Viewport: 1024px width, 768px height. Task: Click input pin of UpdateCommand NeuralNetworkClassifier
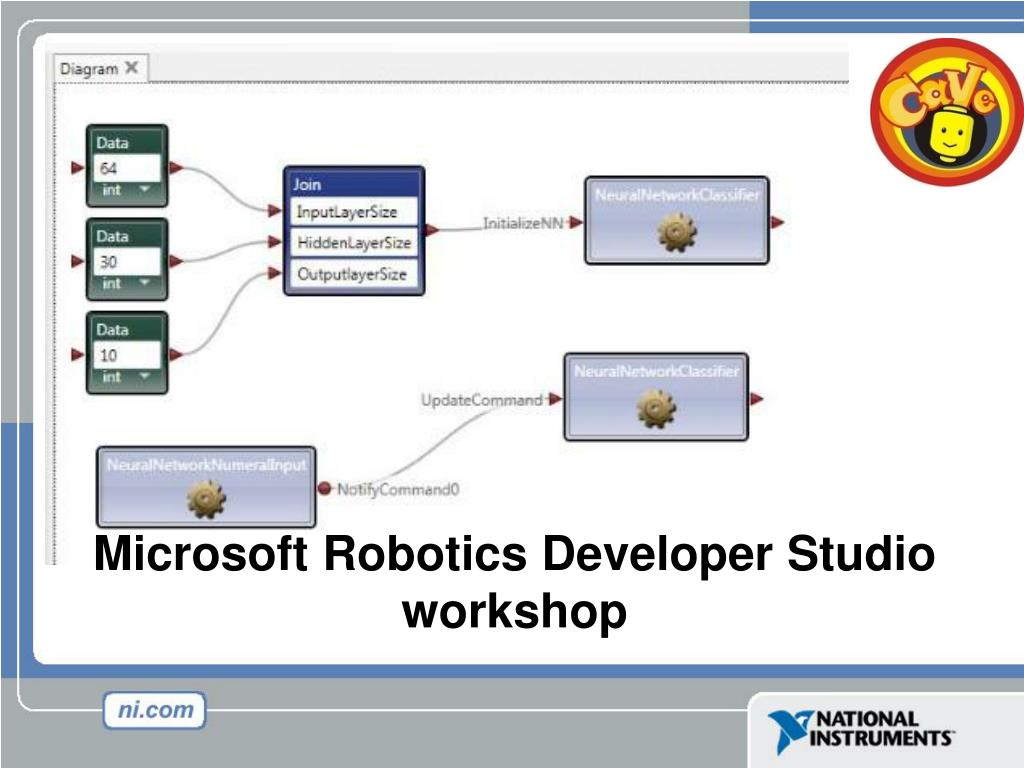555,399
